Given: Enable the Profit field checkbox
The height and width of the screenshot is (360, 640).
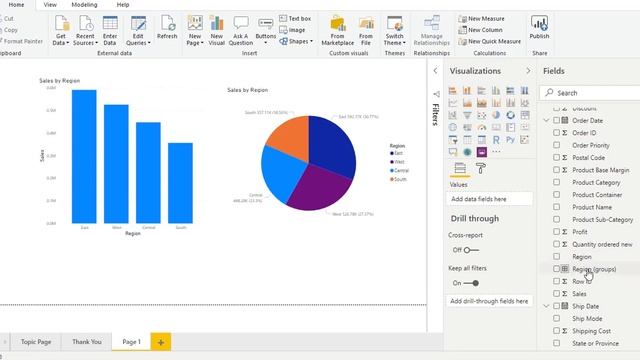Looking at the screenshot, I should click(556, 231).
